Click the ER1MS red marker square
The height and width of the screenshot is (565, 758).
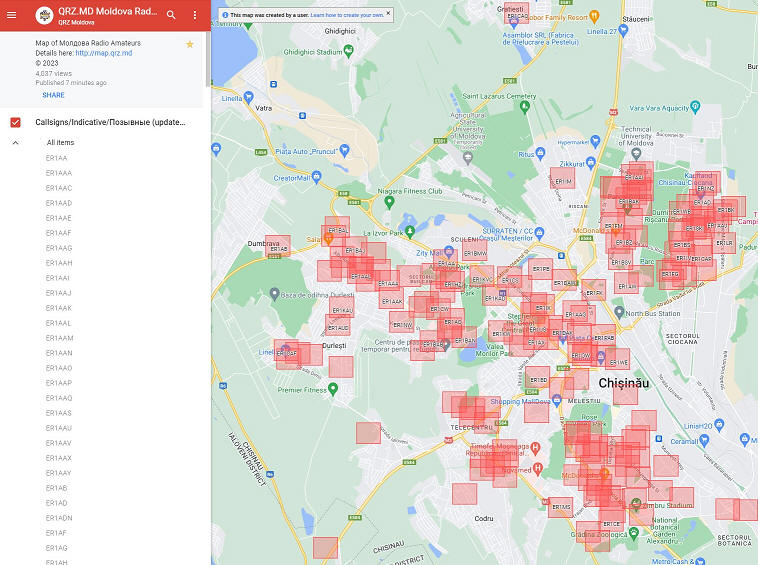(x=561, y=508)
